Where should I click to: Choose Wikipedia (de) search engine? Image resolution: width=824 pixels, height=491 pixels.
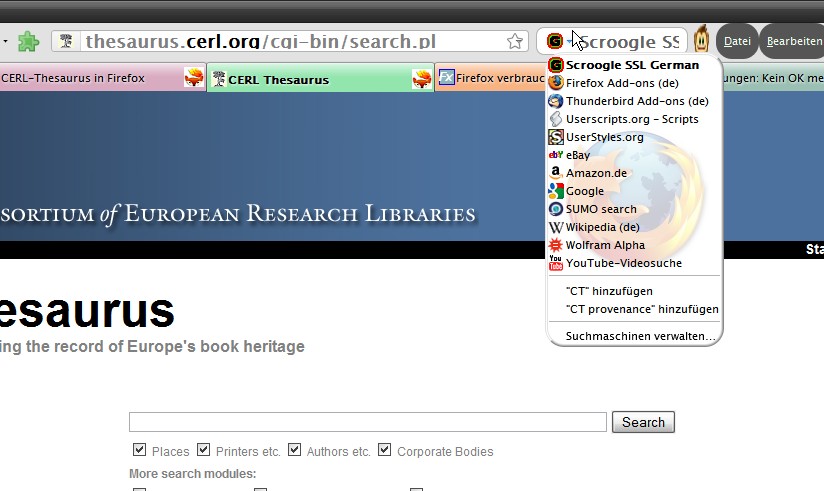click(x=634, y=227)
